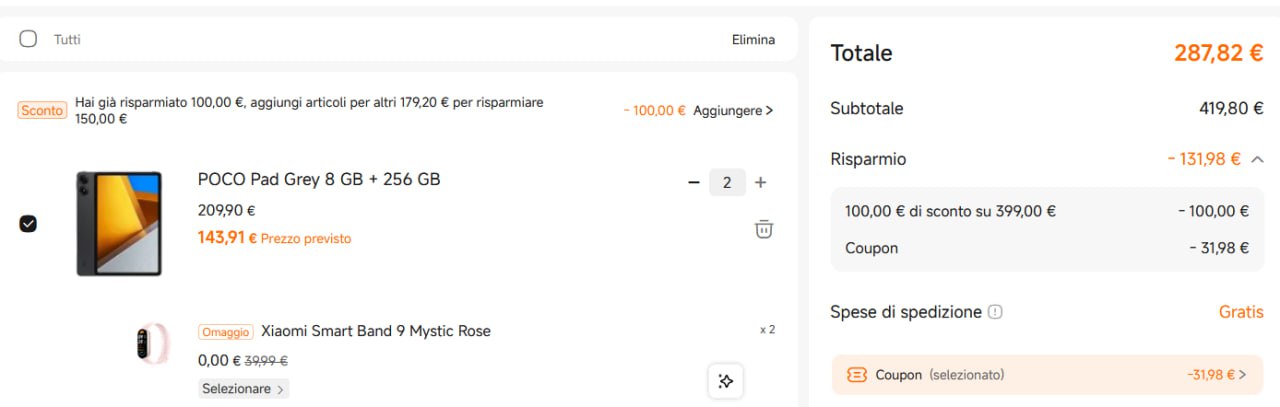Image resolution: width=1280 pixels, height=407 pixels.
Task: Uncheck the POCO Pad item checkbox
Action: (28, 223)
